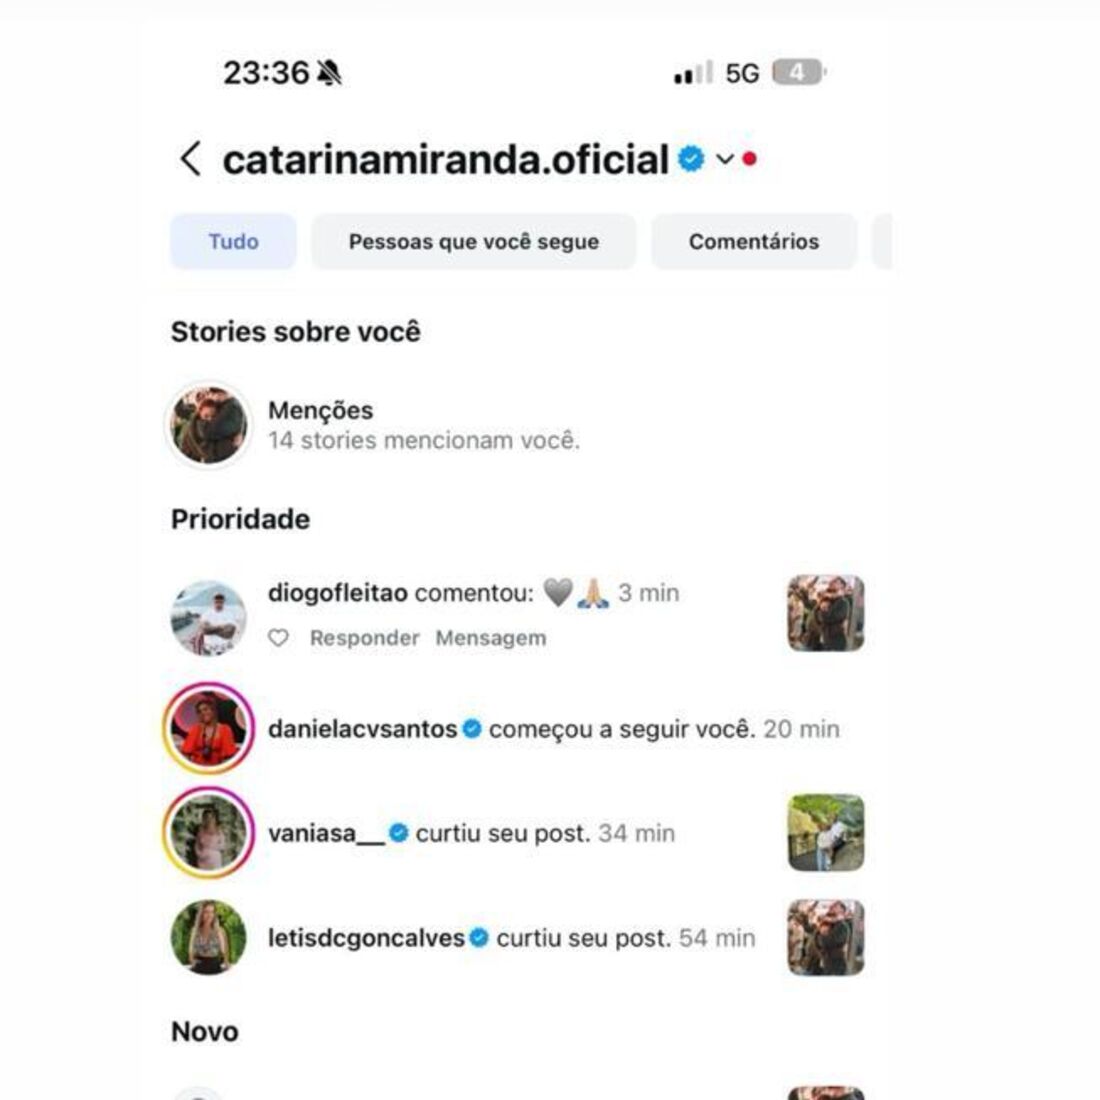This screenshot has height=1100, width=1100.
Task: Open the catarinamiranda.oficial account name header
Action: [x=445, y=160]
